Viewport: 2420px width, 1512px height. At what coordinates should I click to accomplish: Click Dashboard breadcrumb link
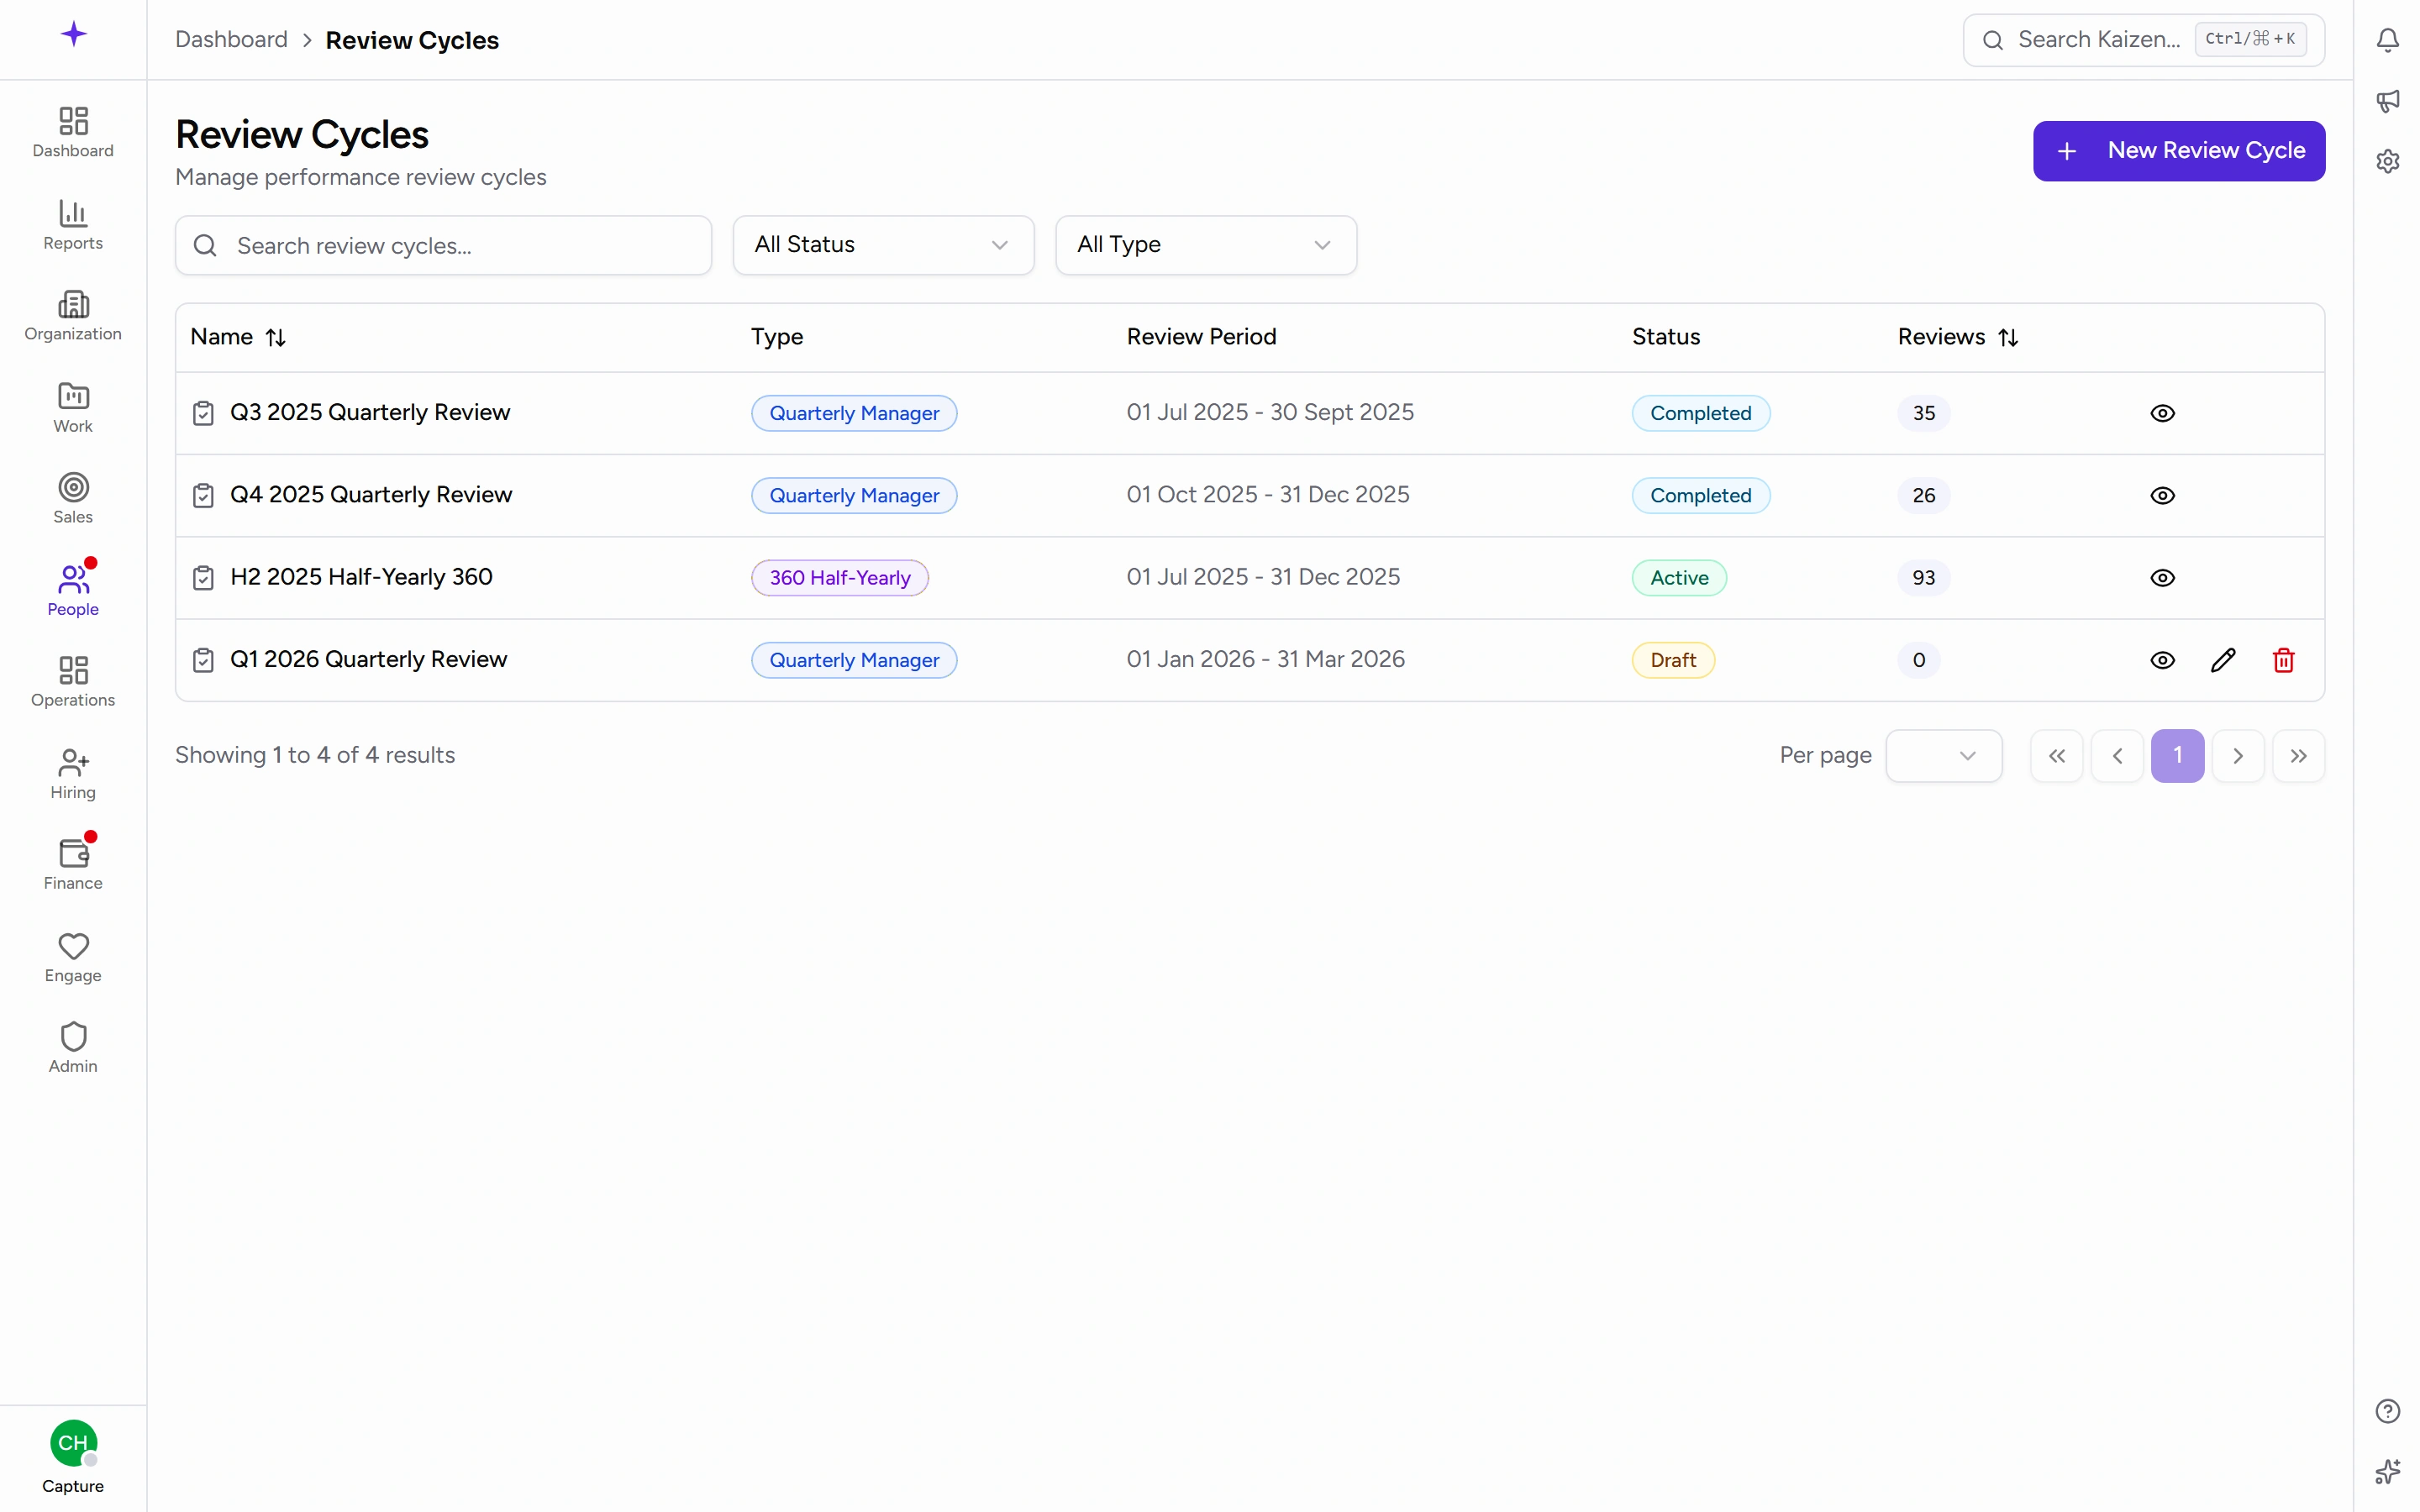[x=231, y=40]
